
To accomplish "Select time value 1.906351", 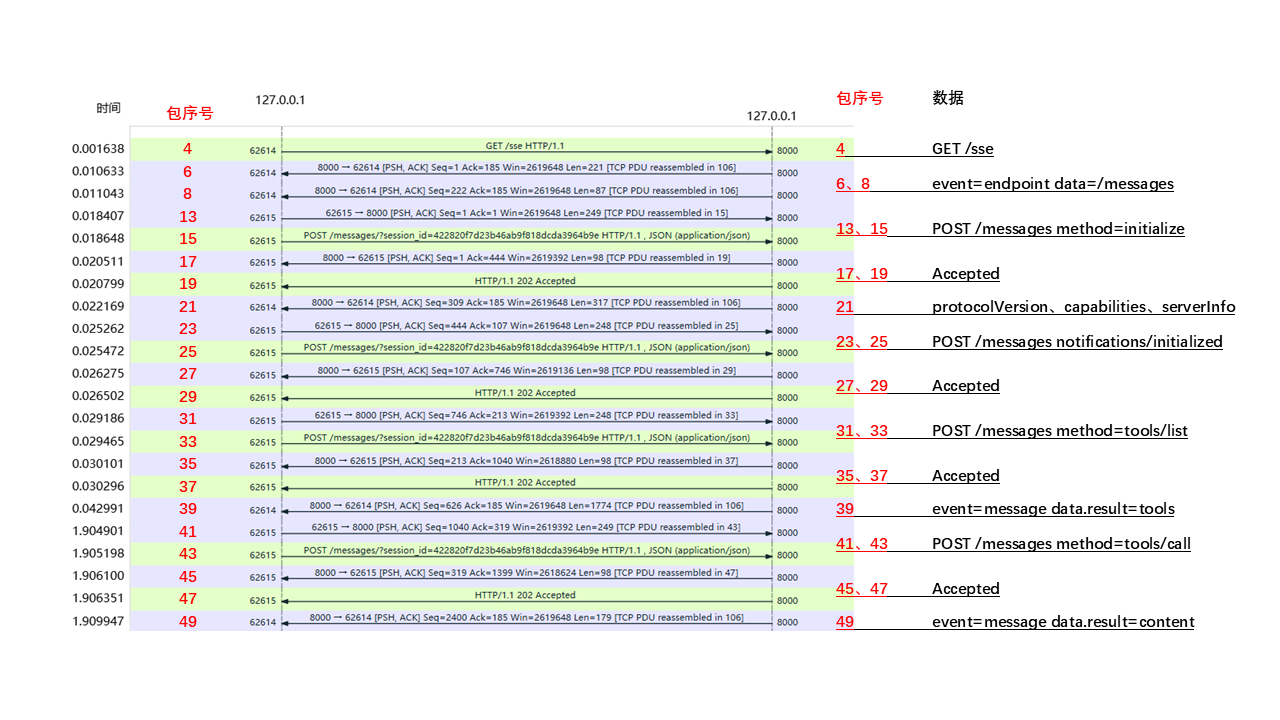I will (x=98, y=599).
